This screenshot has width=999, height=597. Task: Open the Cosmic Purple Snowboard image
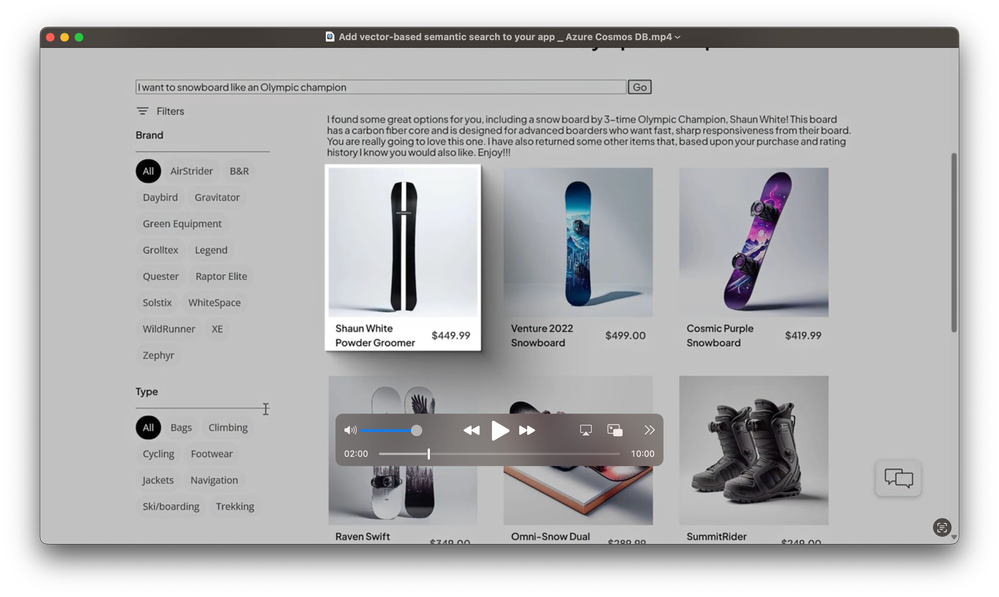tap(754, 242)
